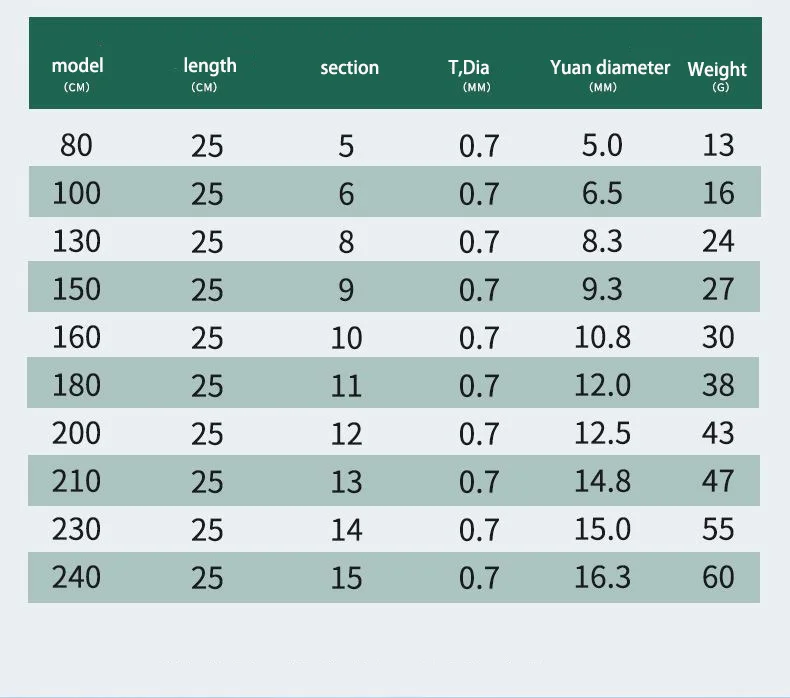790x698 pixels.
Task: Select model 230 cell
Action: 76,529
